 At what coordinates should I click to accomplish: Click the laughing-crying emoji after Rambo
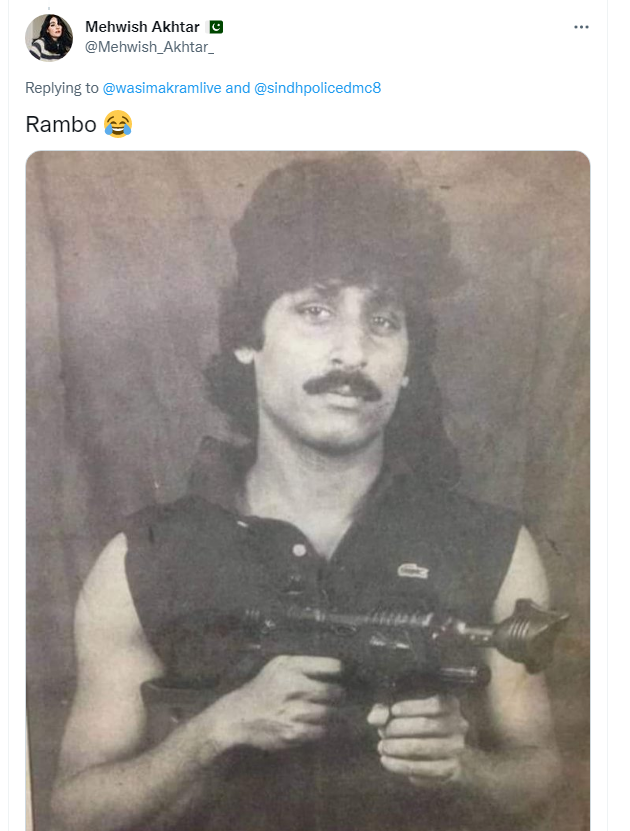(118, 124)
